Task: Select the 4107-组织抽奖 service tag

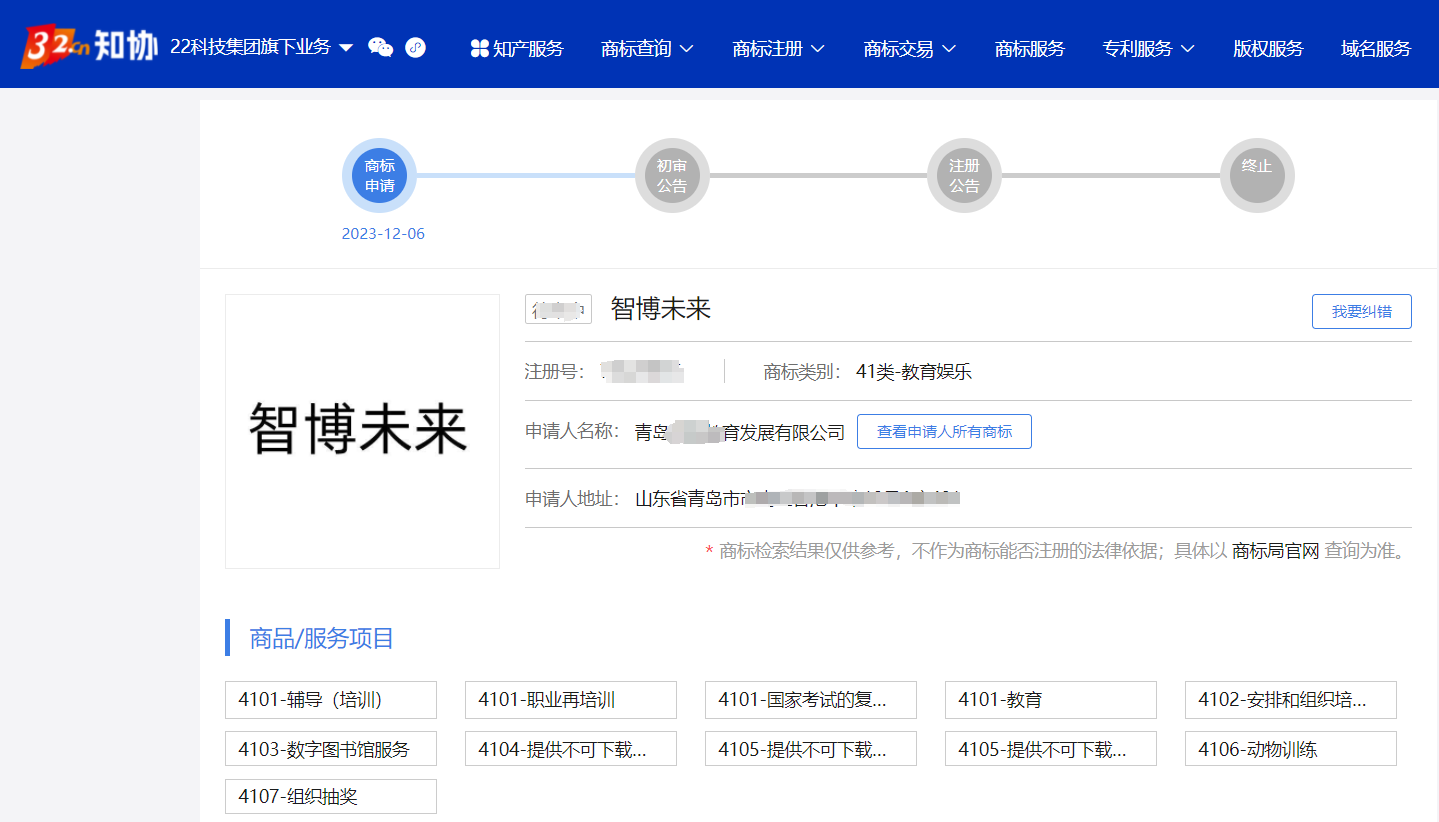Action: (331, 797)
